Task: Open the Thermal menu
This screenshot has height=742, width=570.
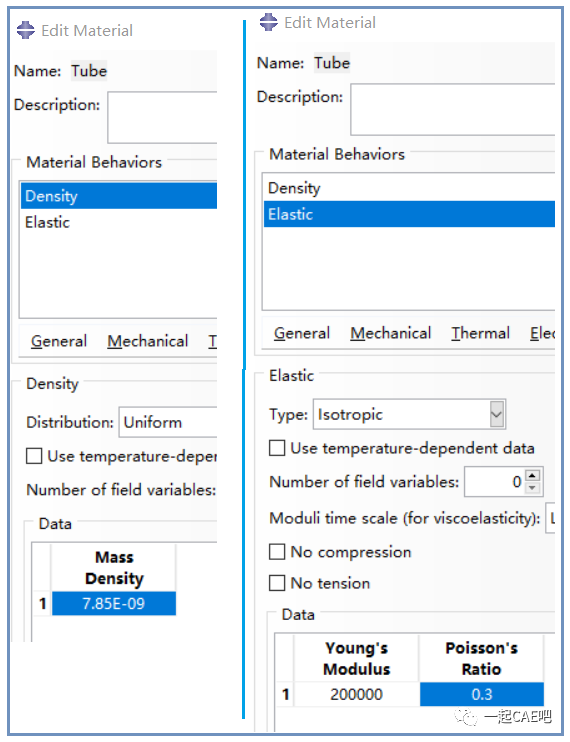Action: tap(481, 333)
